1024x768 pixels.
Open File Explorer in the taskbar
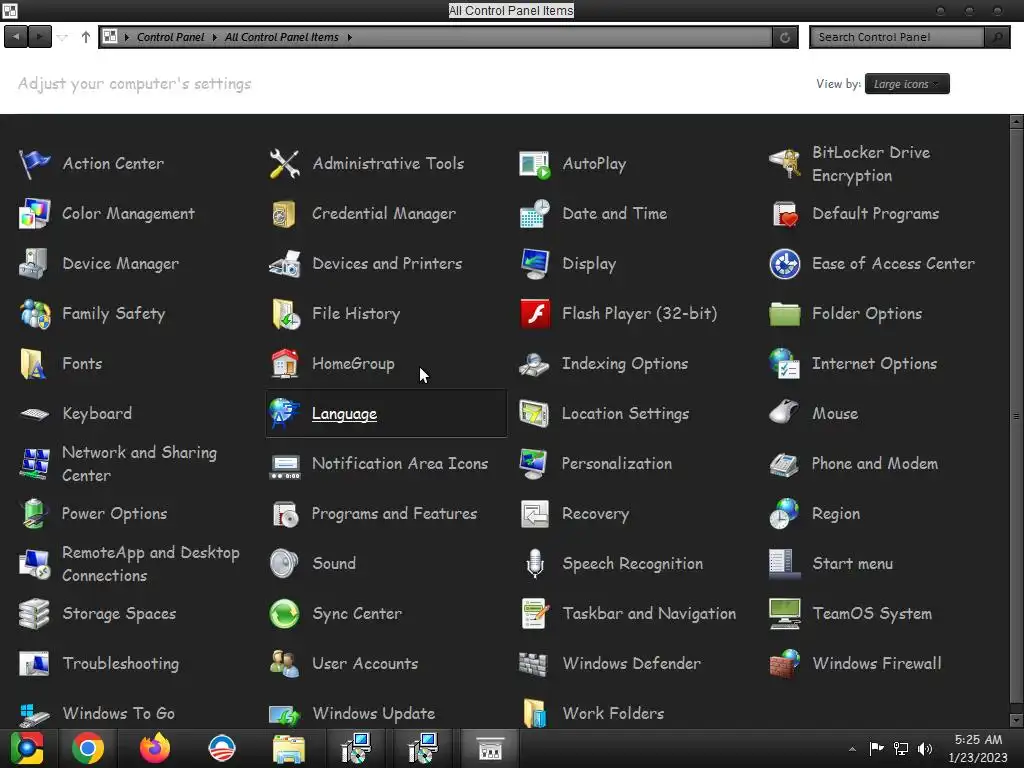coord(288,748)
